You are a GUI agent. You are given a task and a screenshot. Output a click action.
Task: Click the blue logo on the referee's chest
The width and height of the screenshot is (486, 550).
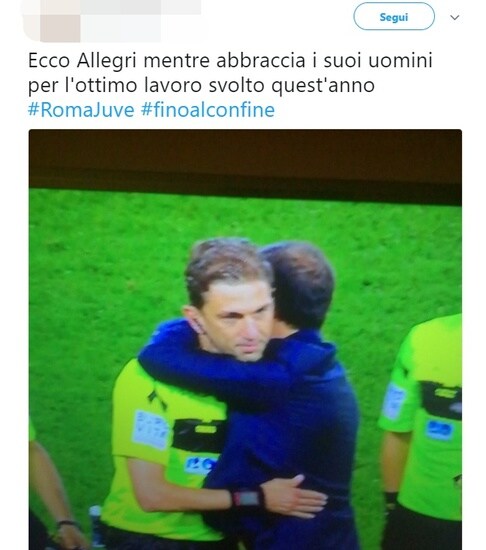point(199,465)
